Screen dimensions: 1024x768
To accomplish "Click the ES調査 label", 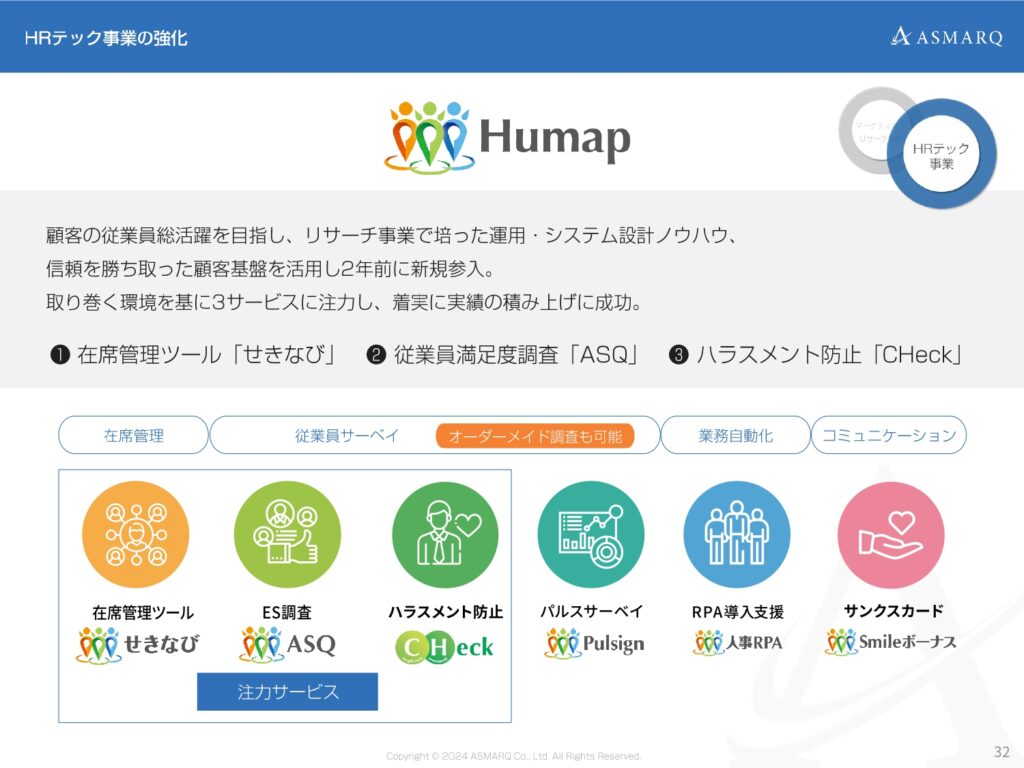I will [287, 613].
